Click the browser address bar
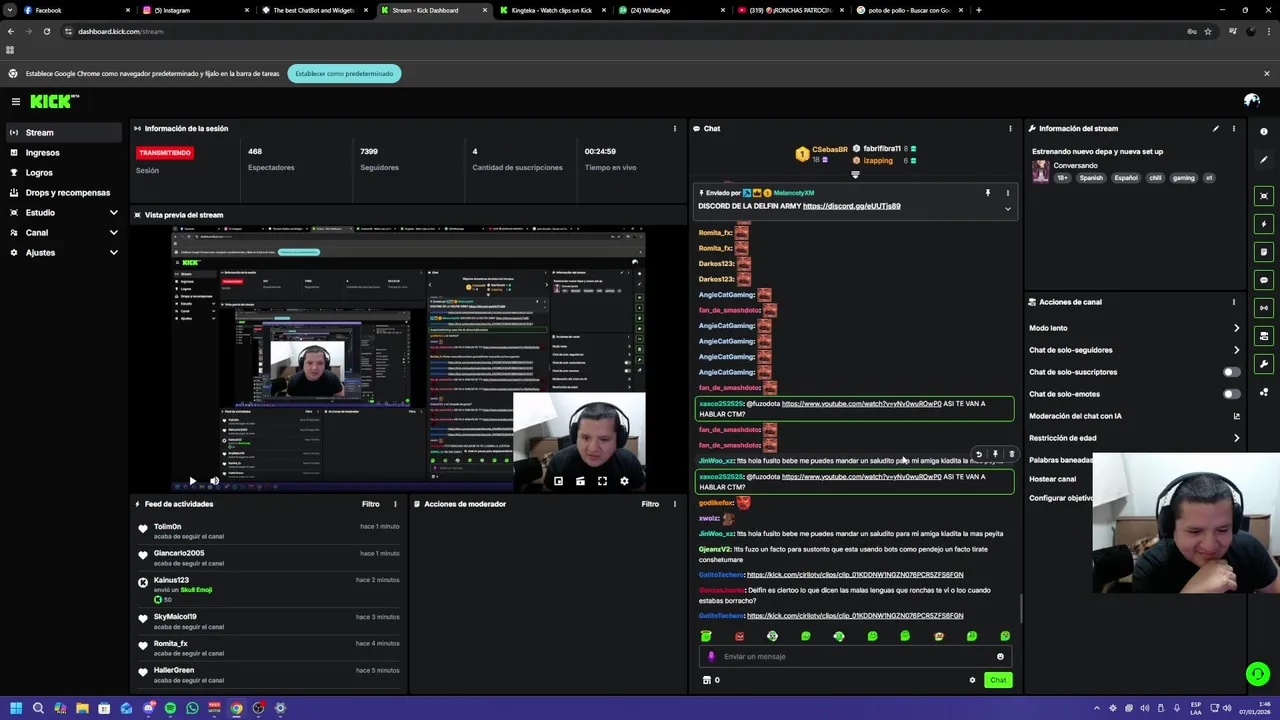Viewport: 1280px width, 720px height. [x=620, y=31]
